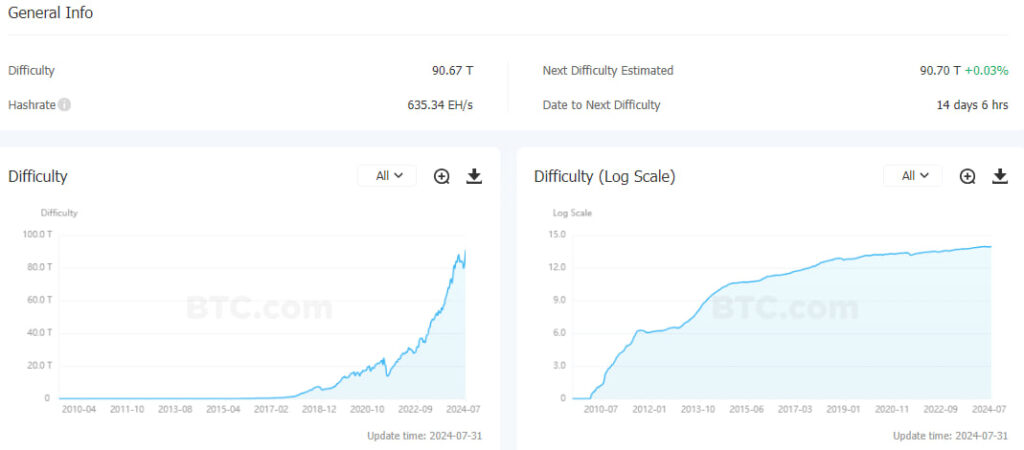Click the Hashrate info icon
The height and width of the screenshot is (450, 1024).
click(x=64, y=105)
